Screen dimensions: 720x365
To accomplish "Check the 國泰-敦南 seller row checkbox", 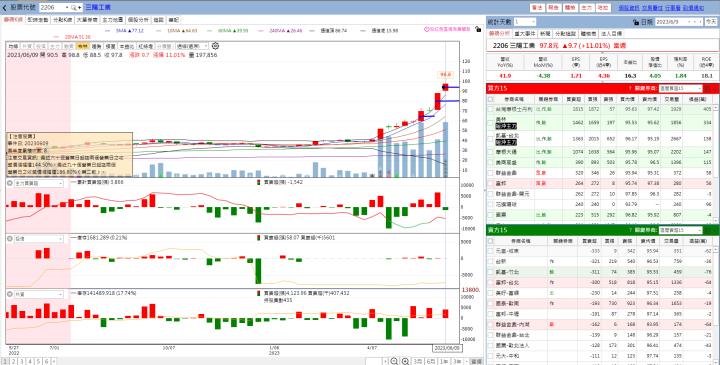I will point(491,303).
